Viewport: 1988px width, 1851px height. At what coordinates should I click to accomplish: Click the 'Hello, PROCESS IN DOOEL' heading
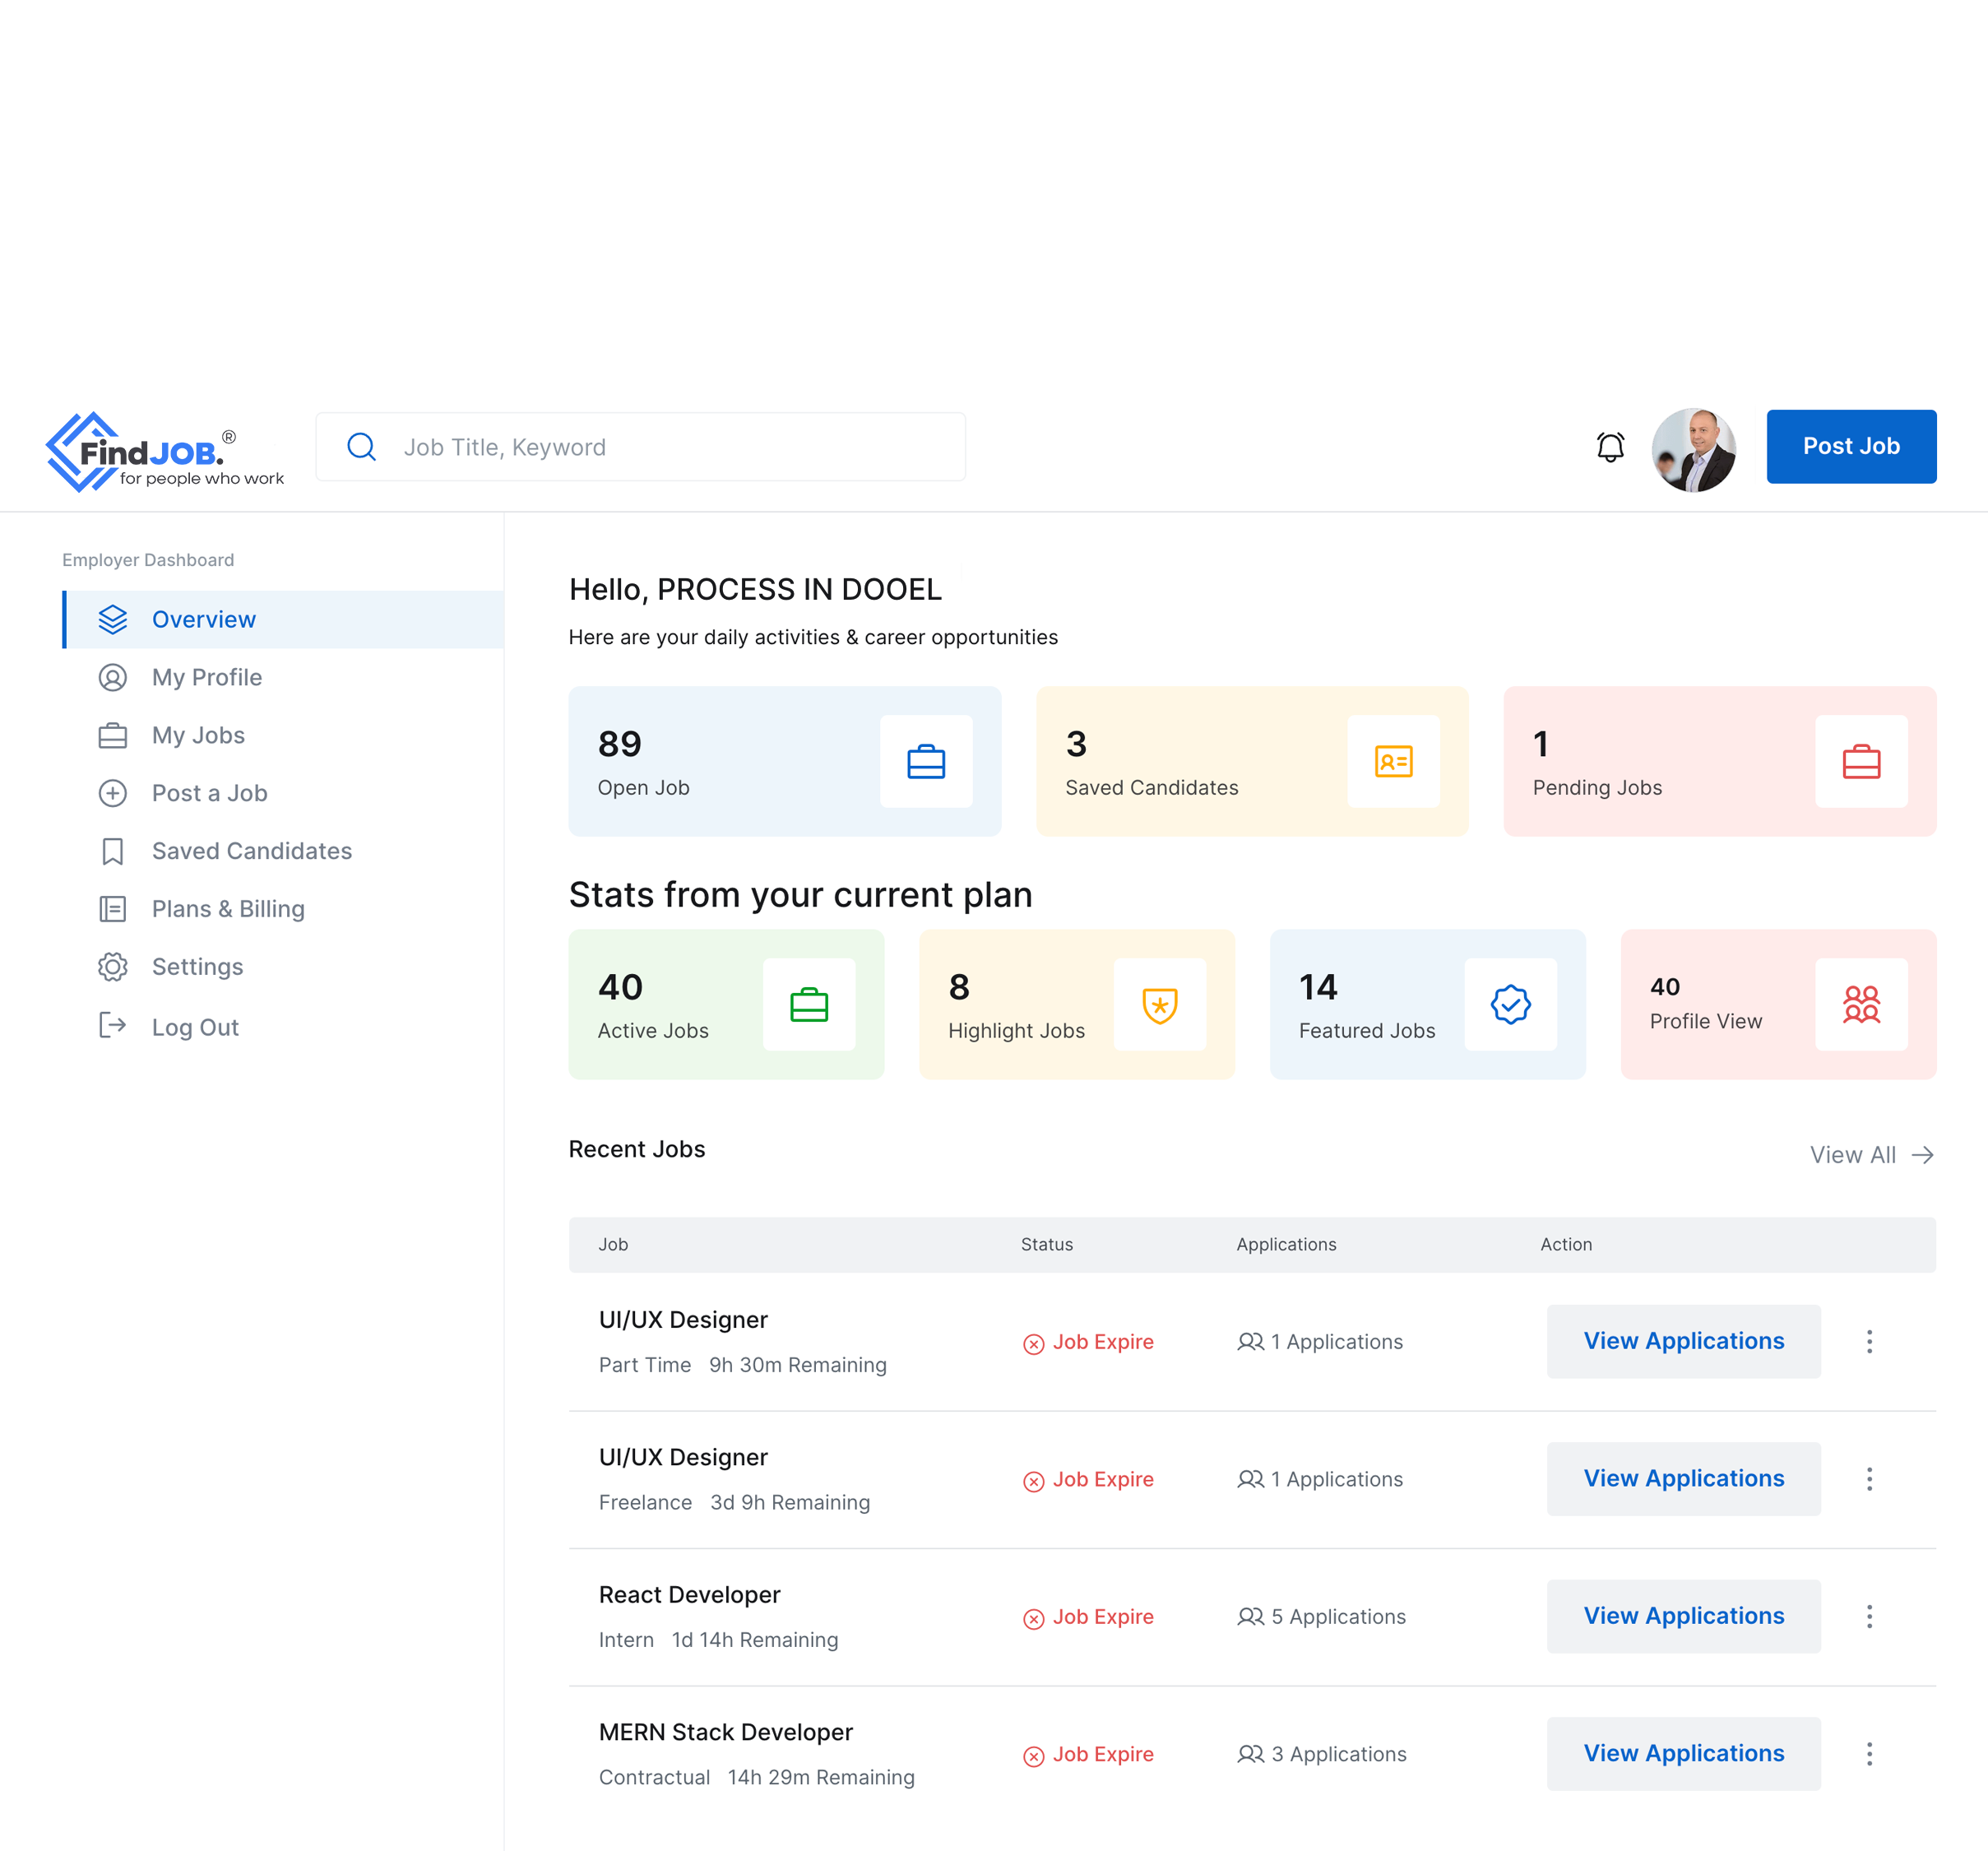click(755, 589)
